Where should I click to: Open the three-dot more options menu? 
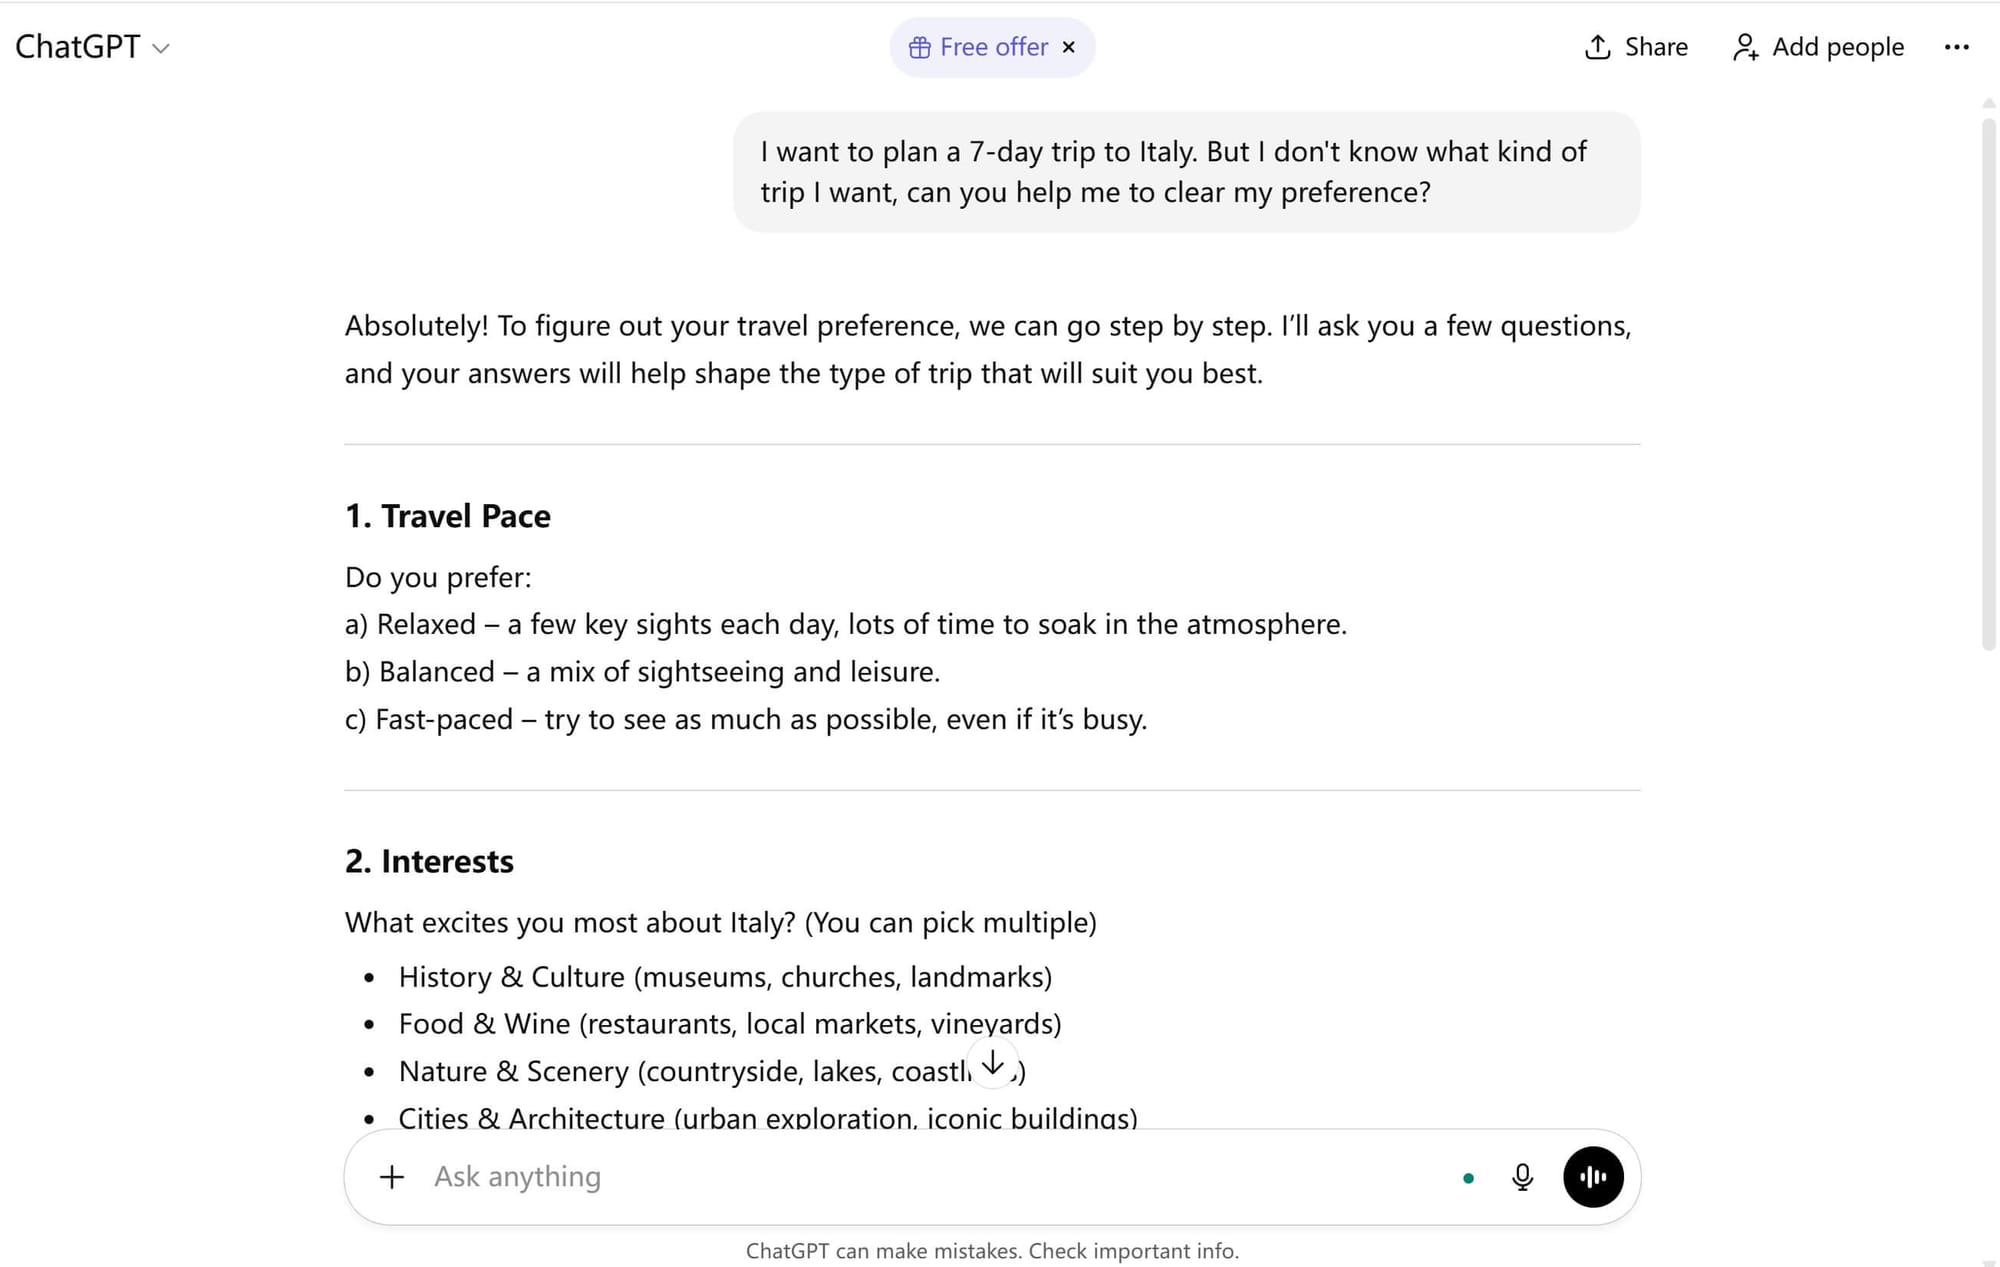(1956, 47)
